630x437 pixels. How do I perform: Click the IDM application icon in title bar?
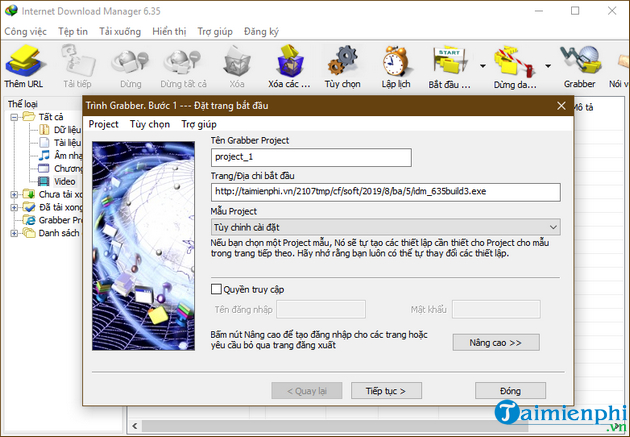point(10,10)
